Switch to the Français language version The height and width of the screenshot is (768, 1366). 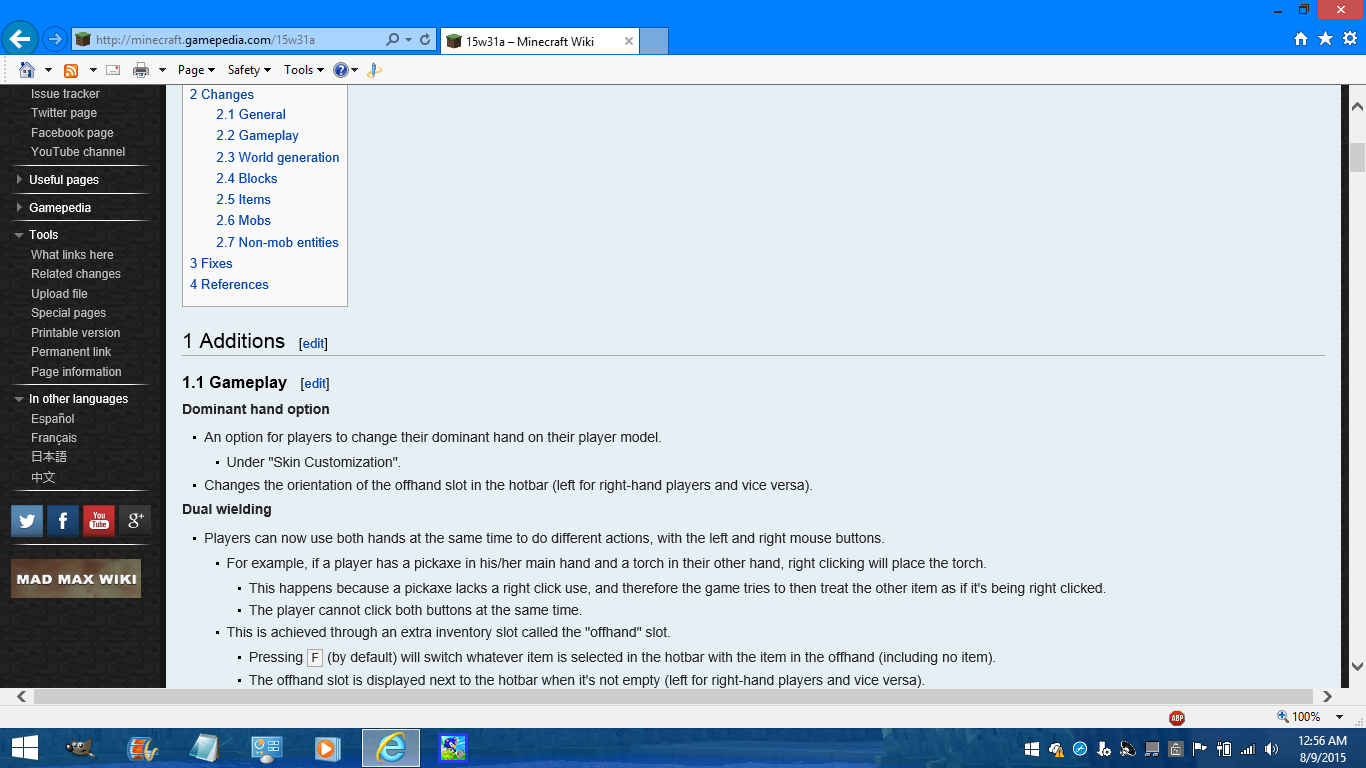click(x=54, y=438)
